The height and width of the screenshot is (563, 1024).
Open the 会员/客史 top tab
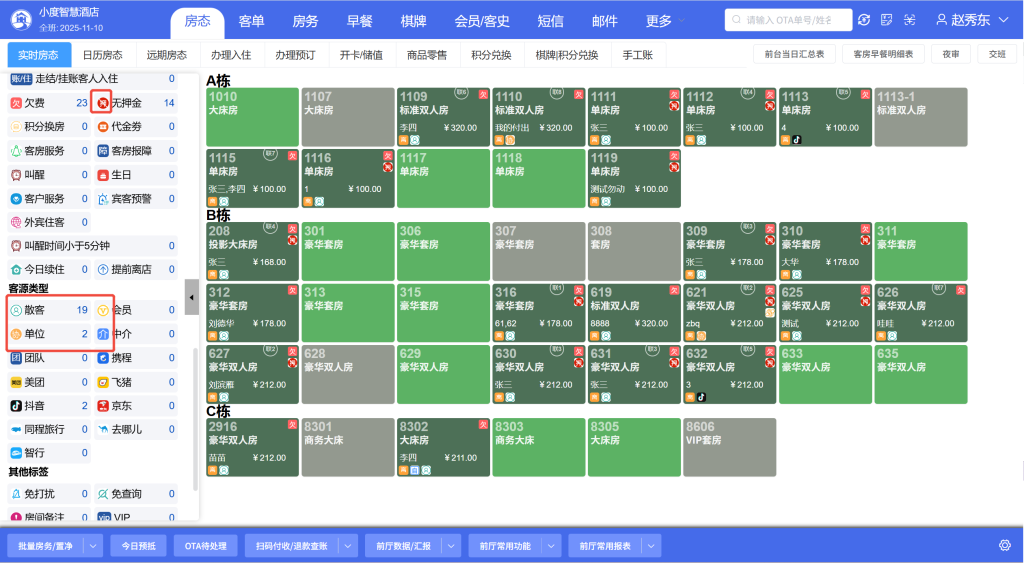point(482,21)
